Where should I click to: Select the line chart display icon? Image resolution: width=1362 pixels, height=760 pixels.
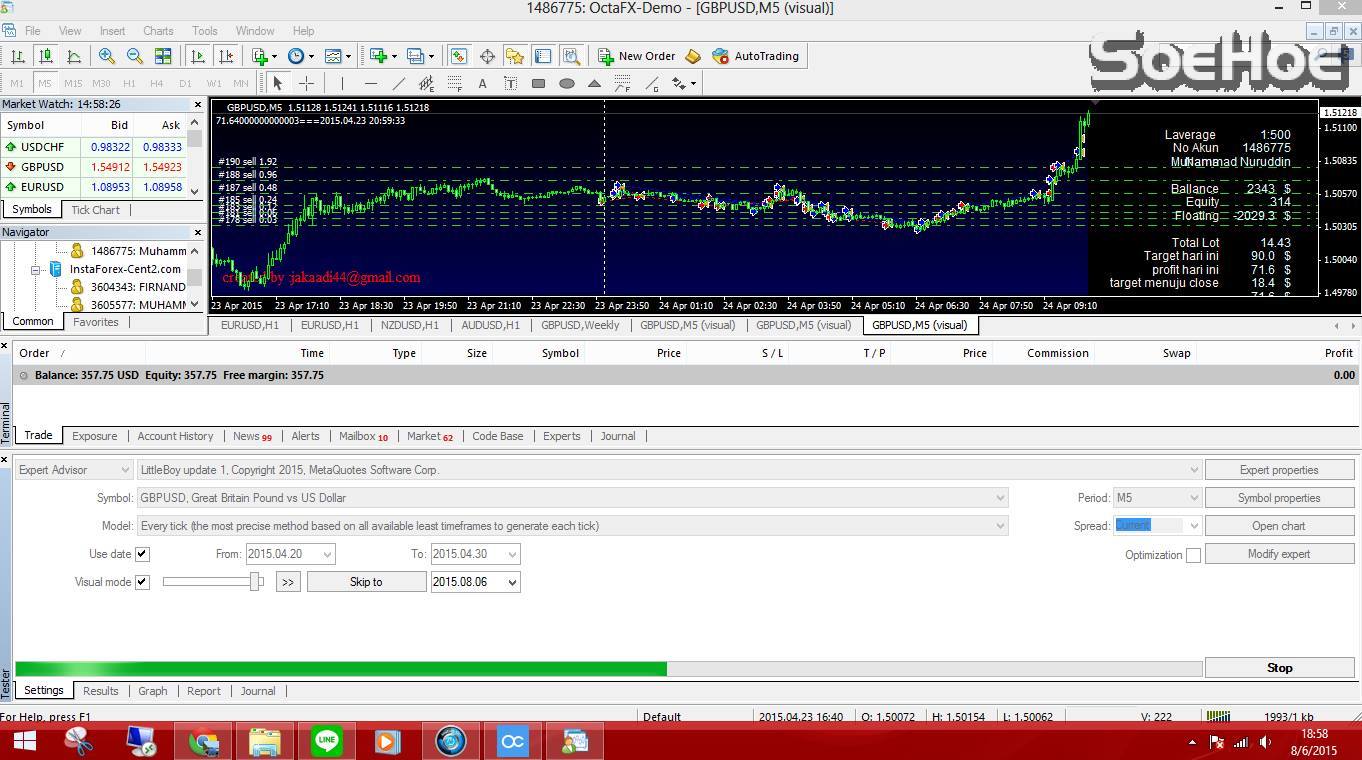click(74, 56)
